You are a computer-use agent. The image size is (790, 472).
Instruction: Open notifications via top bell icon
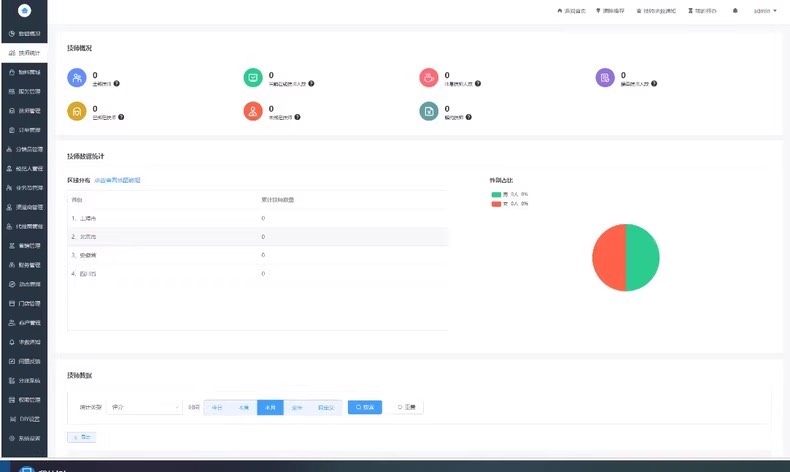coord(735,11)
